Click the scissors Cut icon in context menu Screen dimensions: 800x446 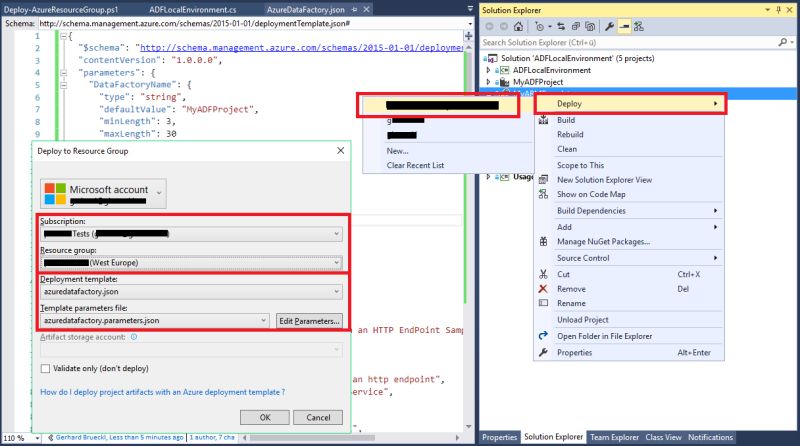[543, 274]
